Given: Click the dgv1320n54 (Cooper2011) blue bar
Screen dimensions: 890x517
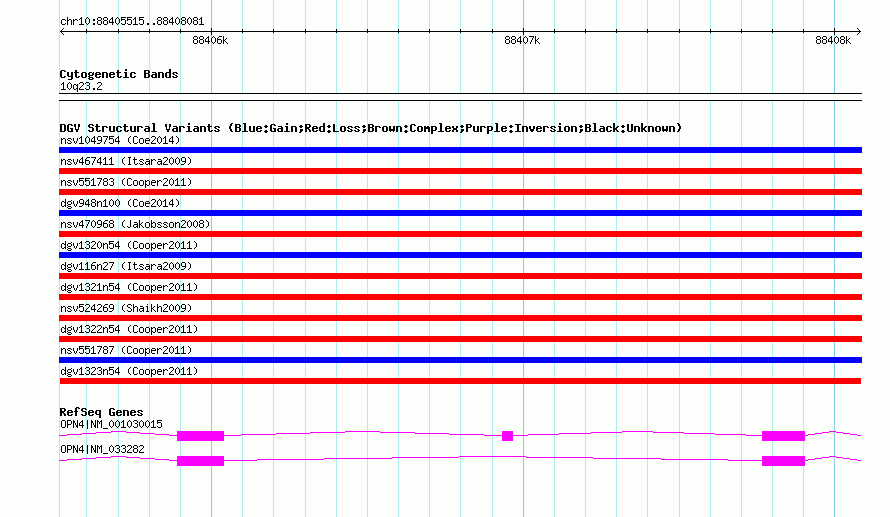Looking at the screenshot, I should pyautogui.click(x=460, y=255).
